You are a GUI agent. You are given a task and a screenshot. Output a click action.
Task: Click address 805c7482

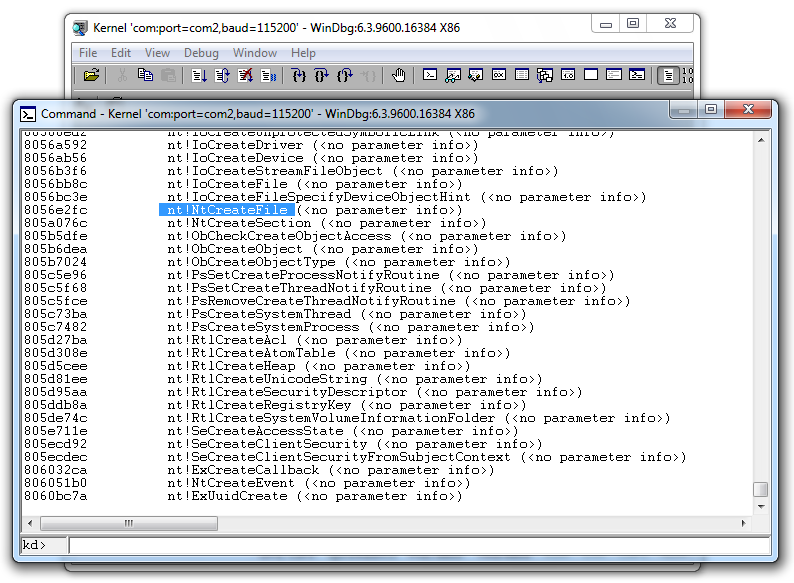click(x=55, y=327)
